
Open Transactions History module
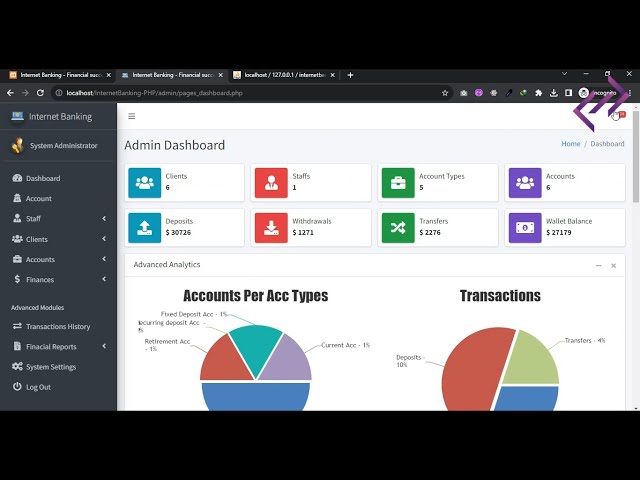tap(58, 327)
